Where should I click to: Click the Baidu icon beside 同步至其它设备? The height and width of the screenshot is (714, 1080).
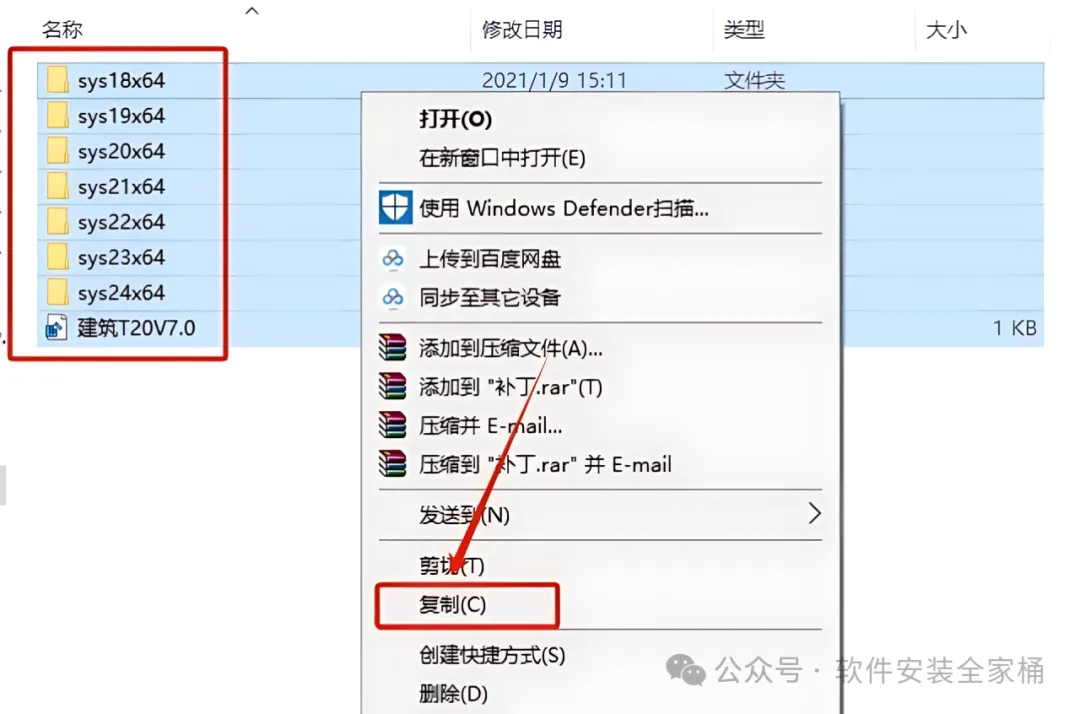(393, 297)
